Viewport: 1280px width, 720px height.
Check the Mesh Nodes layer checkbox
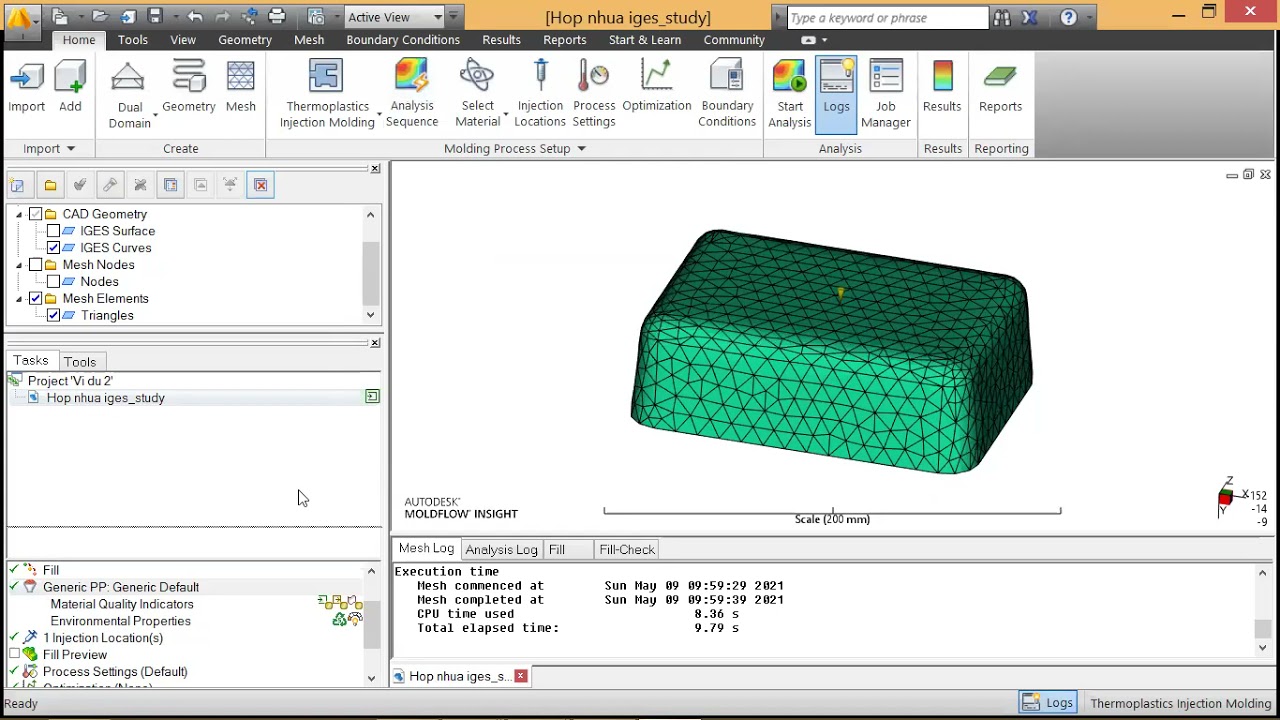(x=36, y=265)
